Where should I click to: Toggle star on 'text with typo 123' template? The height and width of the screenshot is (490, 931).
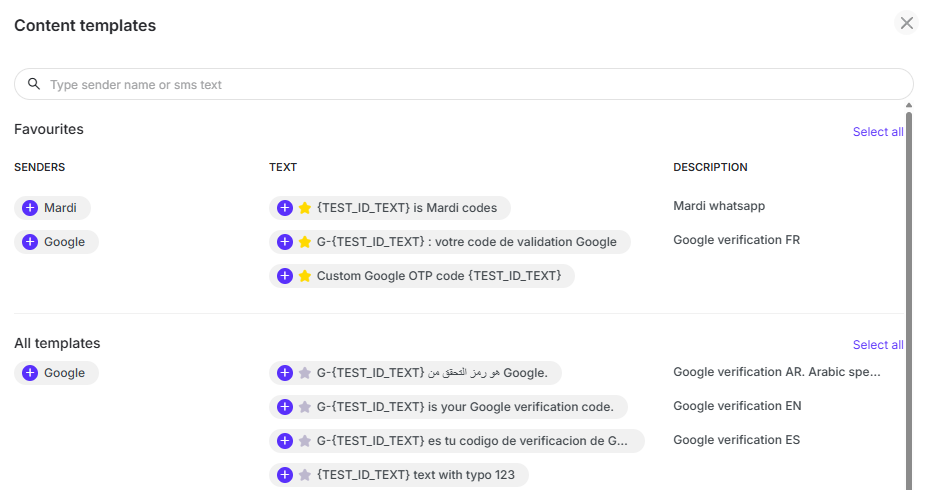(305, 475)
